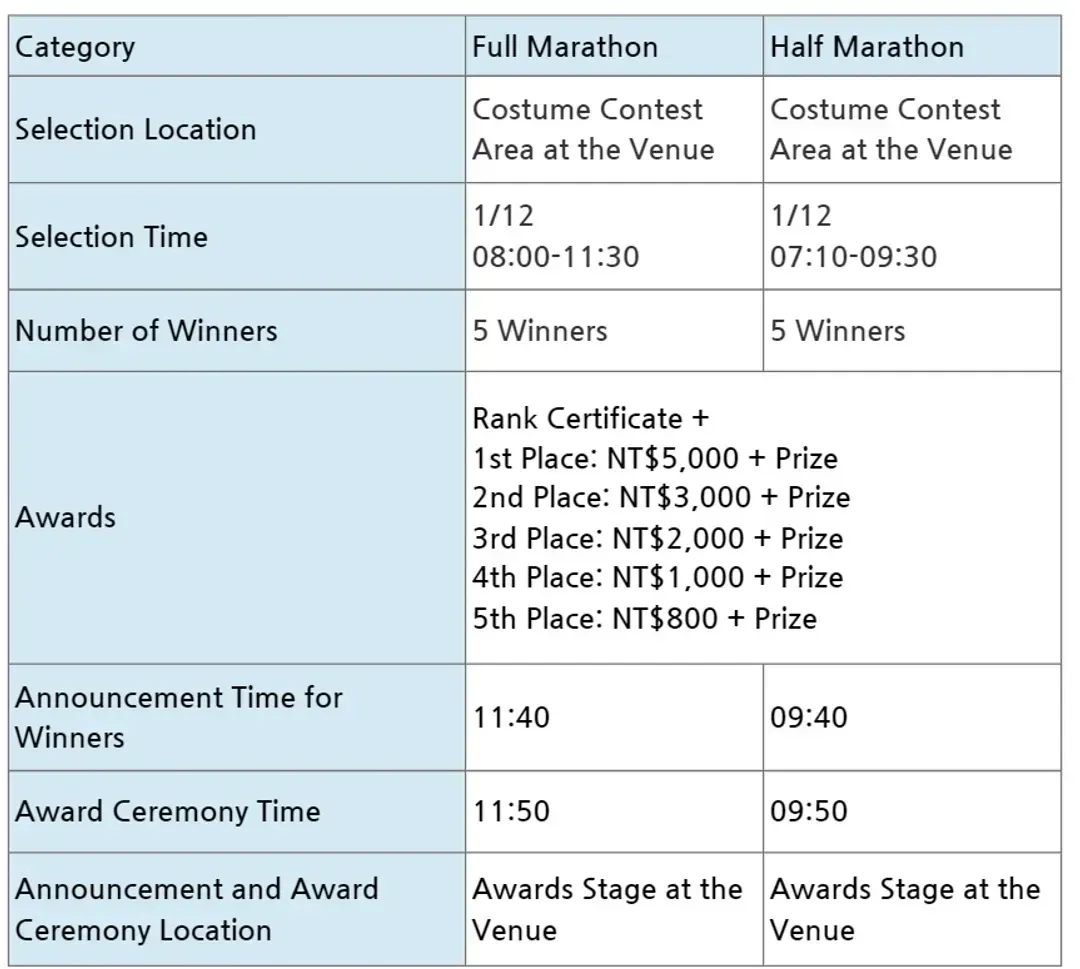
Task: Click the "Category" header cell
Action: 75,47
